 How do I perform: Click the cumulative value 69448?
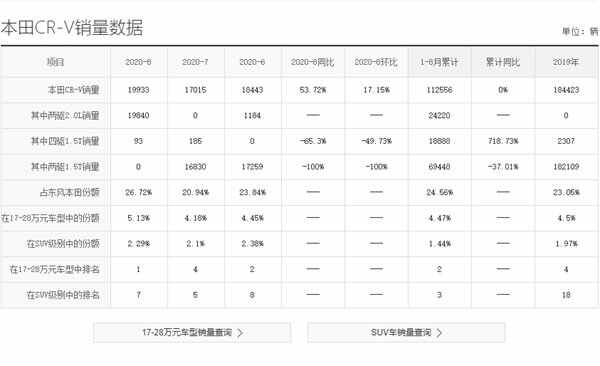tap(439, 167)
